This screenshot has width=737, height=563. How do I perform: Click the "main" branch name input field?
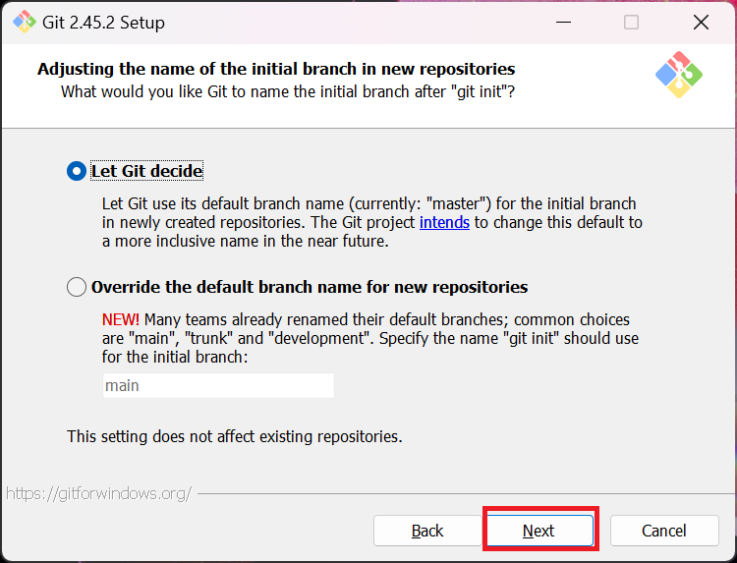click(219, 386)
